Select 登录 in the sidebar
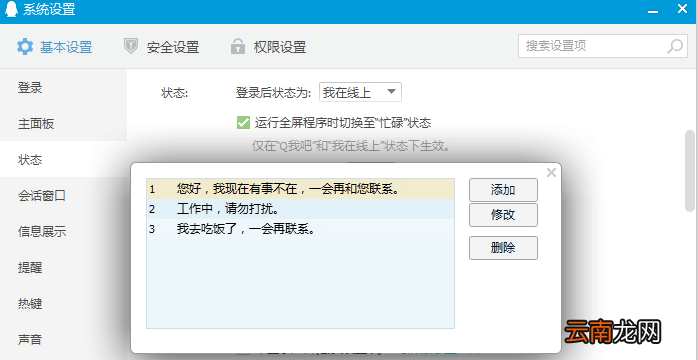Image resolution: width=698 pixels, height=360 pixels. coord(63,88)
